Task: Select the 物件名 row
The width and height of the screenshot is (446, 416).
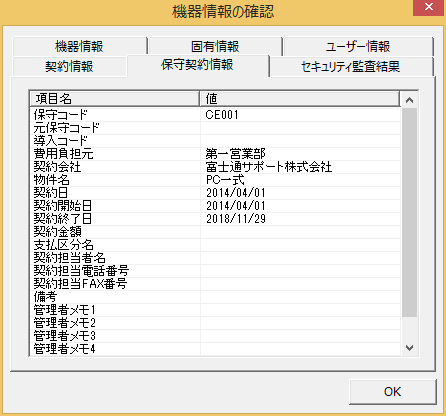Action: click(x=215, y=180)
